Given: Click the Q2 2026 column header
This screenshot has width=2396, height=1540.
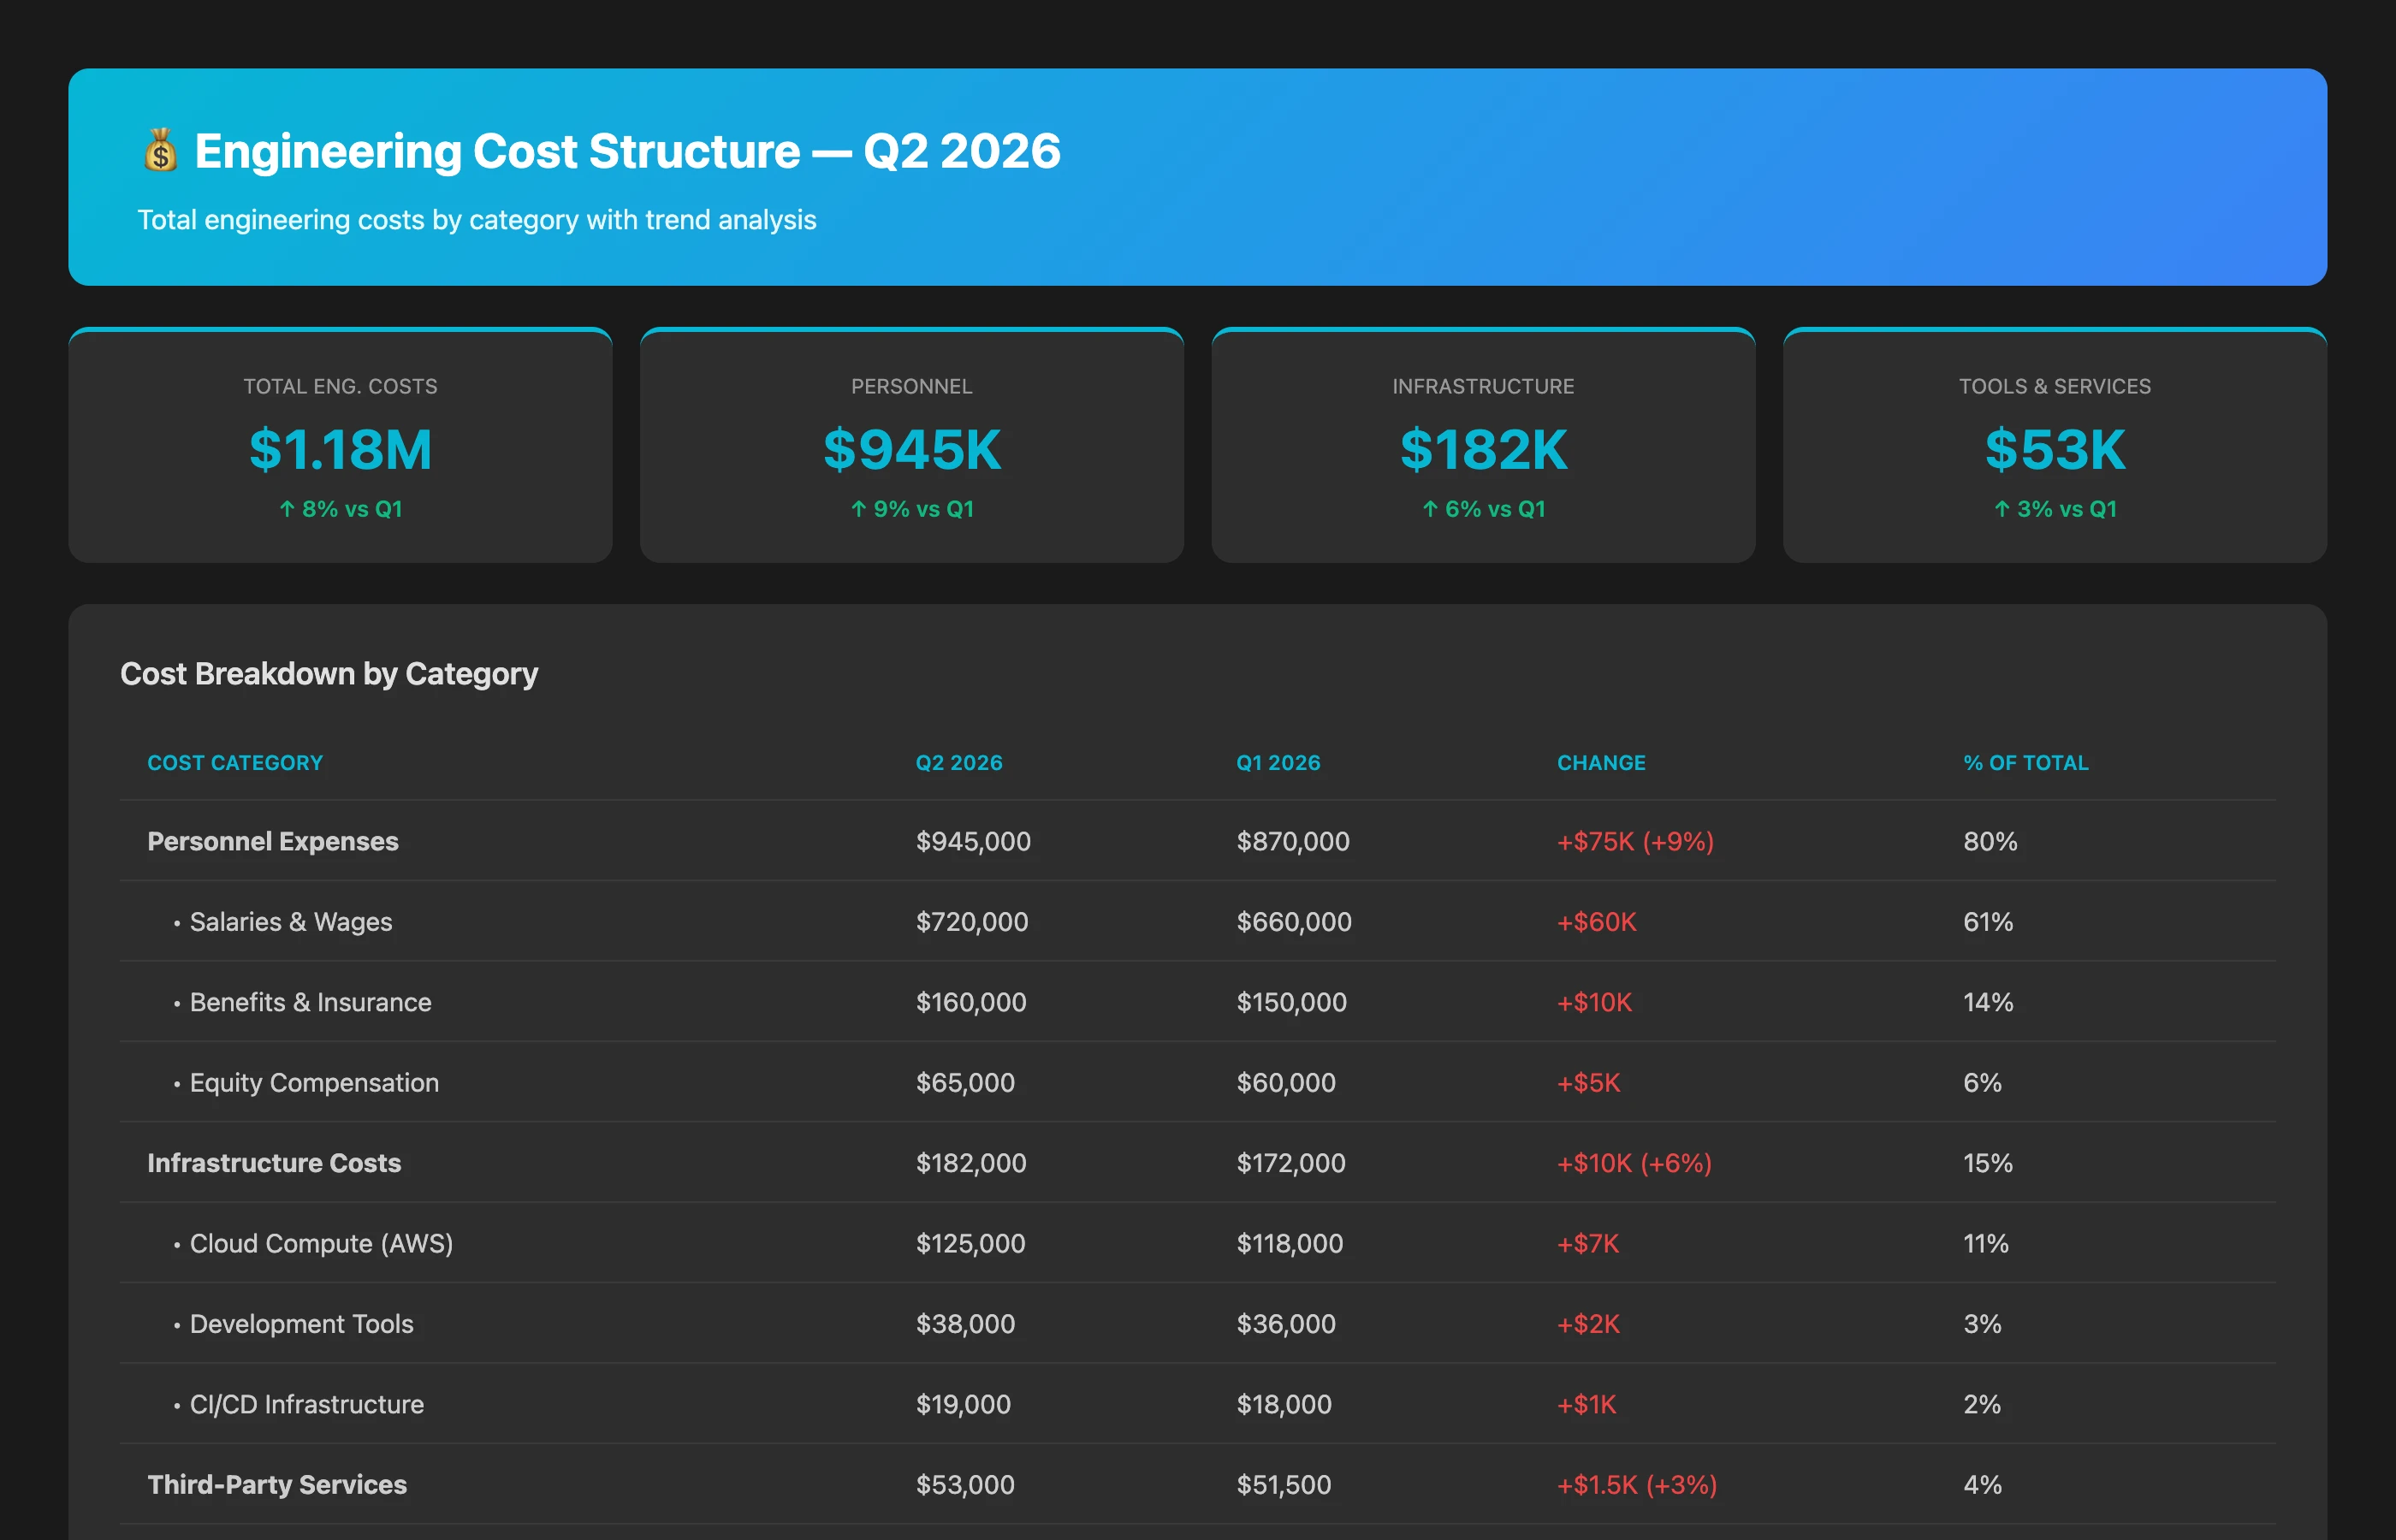Looking at the screenshot, I should pos(959,763).
